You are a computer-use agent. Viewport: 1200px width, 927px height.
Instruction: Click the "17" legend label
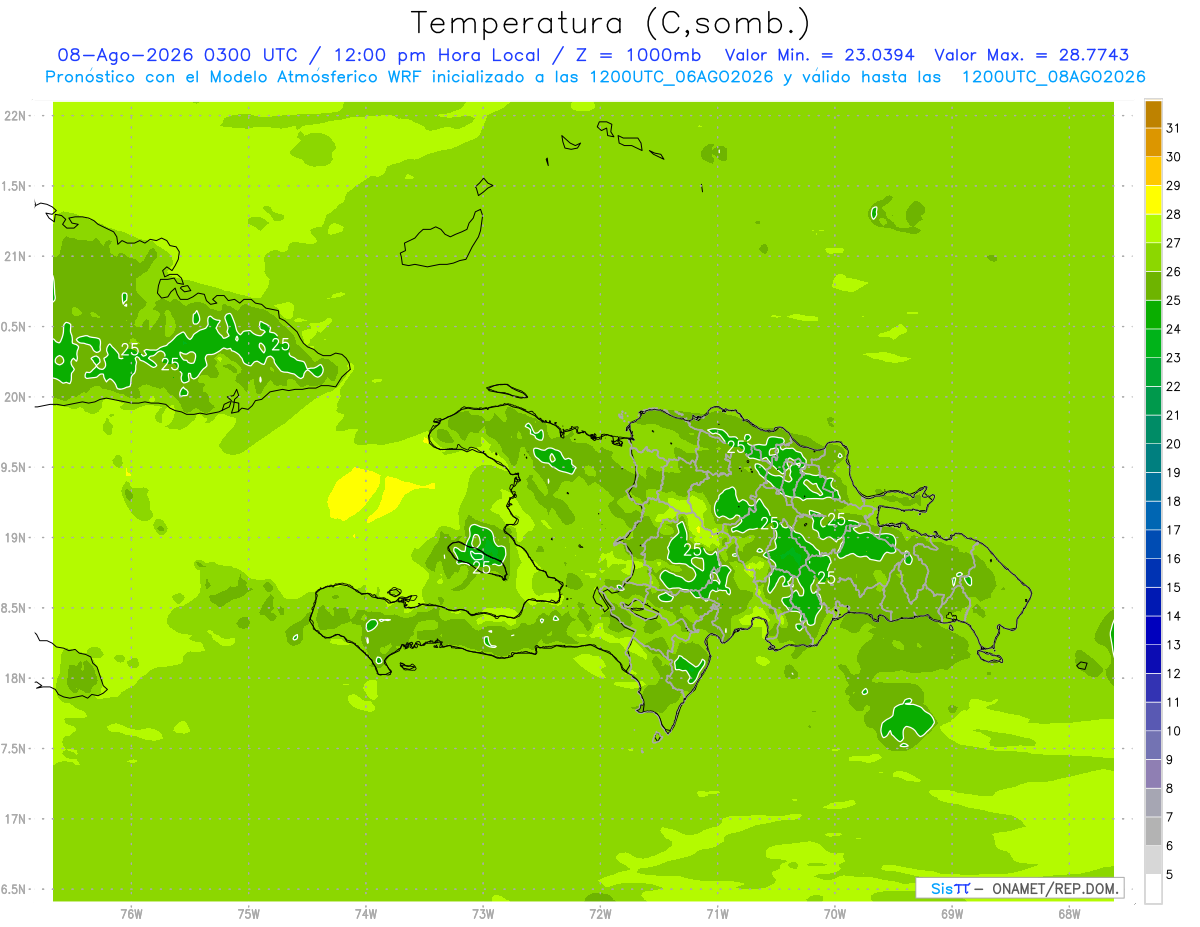tap(1174, 529)
